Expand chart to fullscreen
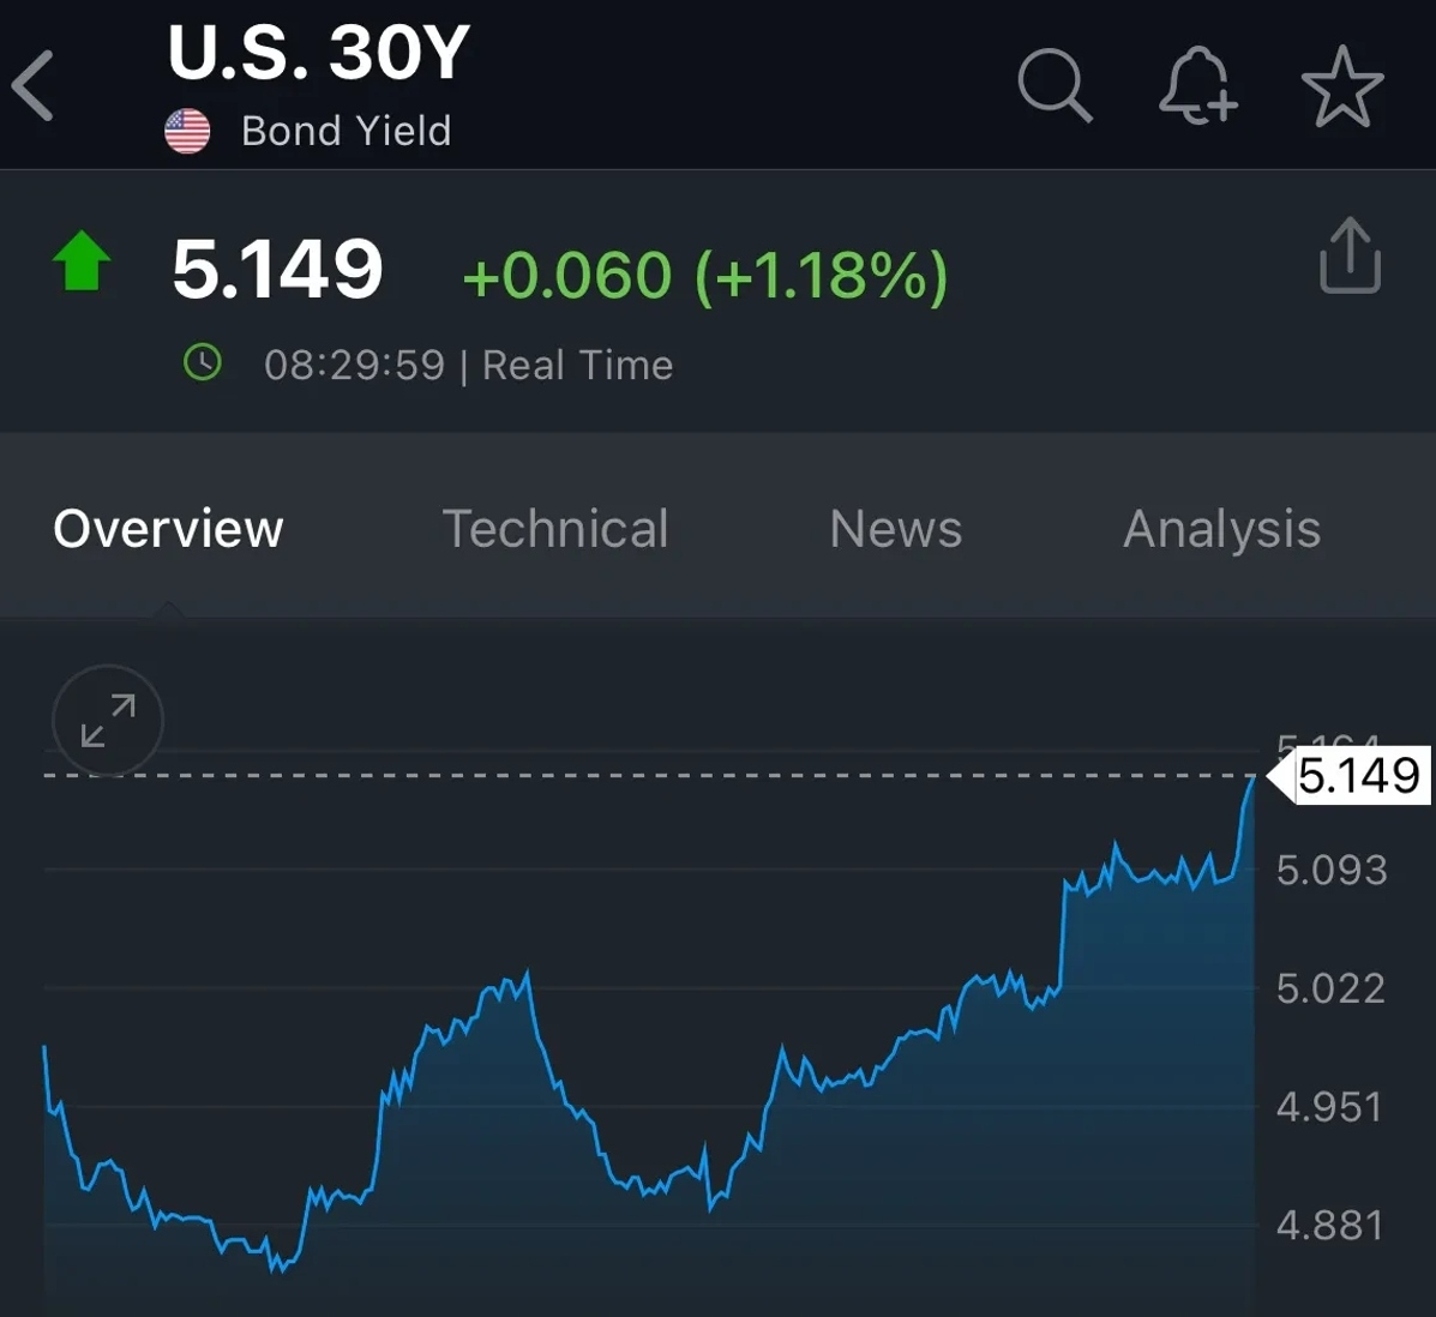The image size is (1436, 1317). pyautogui.click(x=108, y=720)
